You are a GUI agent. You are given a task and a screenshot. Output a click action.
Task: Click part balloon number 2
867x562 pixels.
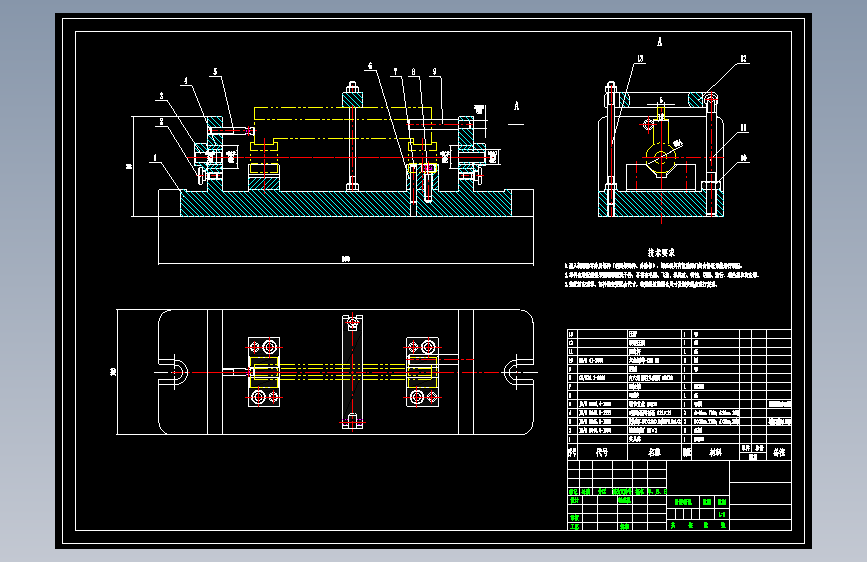[161, 122]
